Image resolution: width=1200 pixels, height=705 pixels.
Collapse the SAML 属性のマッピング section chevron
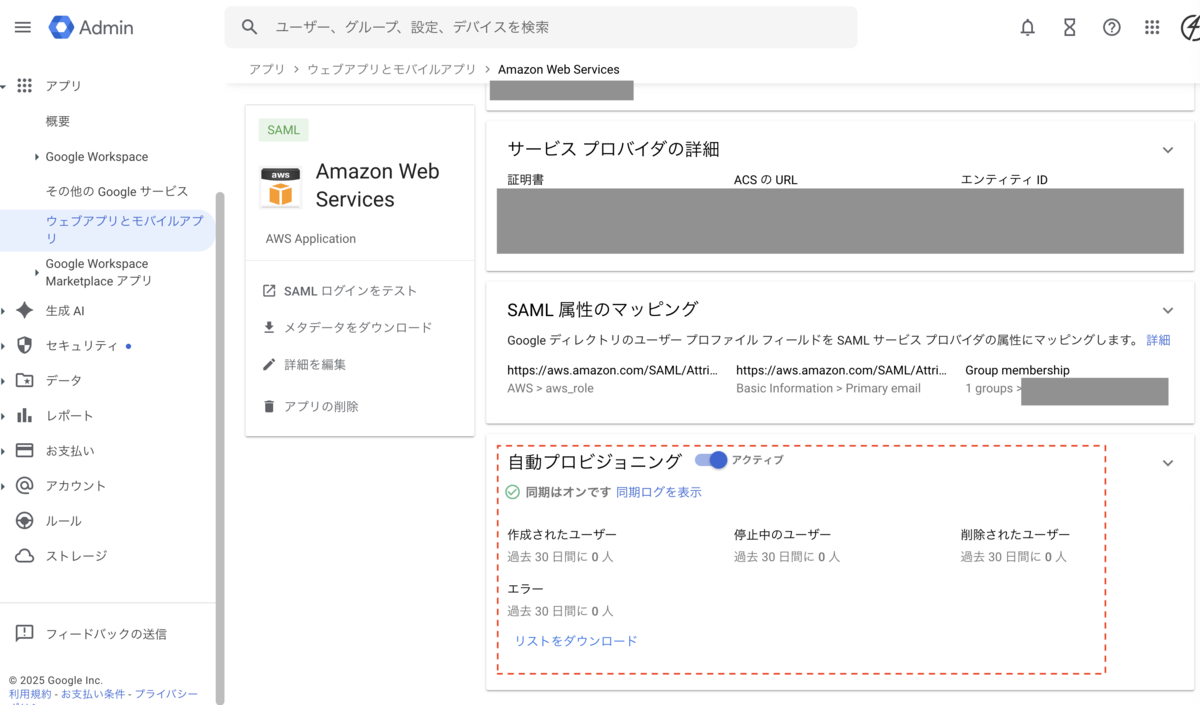coord(1167,311)
